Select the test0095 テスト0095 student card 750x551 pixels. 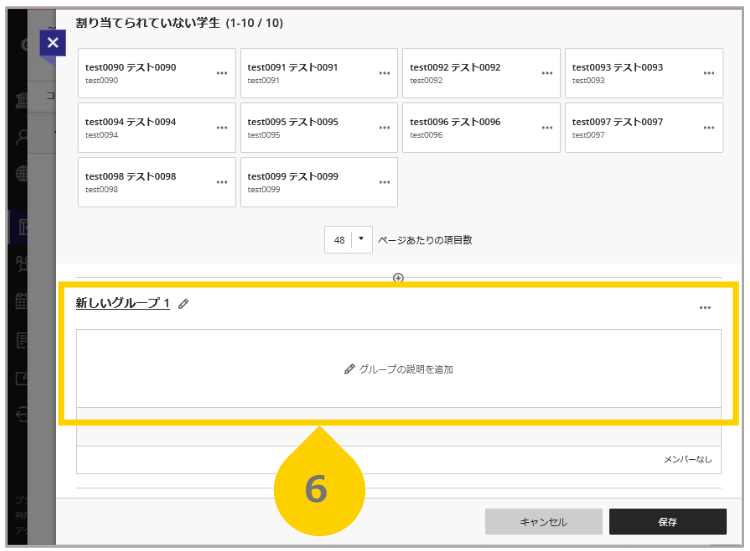click(x=319, y=128)
